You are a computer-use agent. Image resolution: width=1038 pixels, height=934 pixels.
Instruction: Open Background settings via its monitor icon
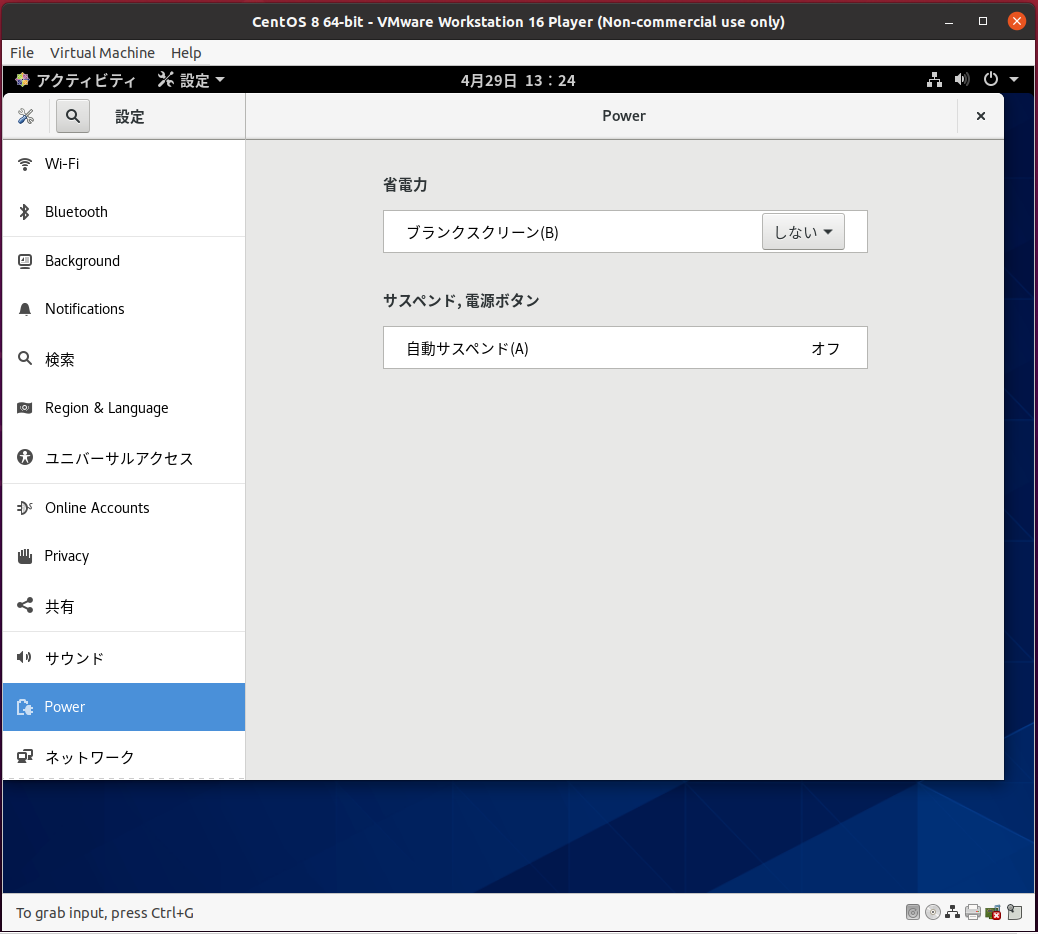[x=25, y=261]
